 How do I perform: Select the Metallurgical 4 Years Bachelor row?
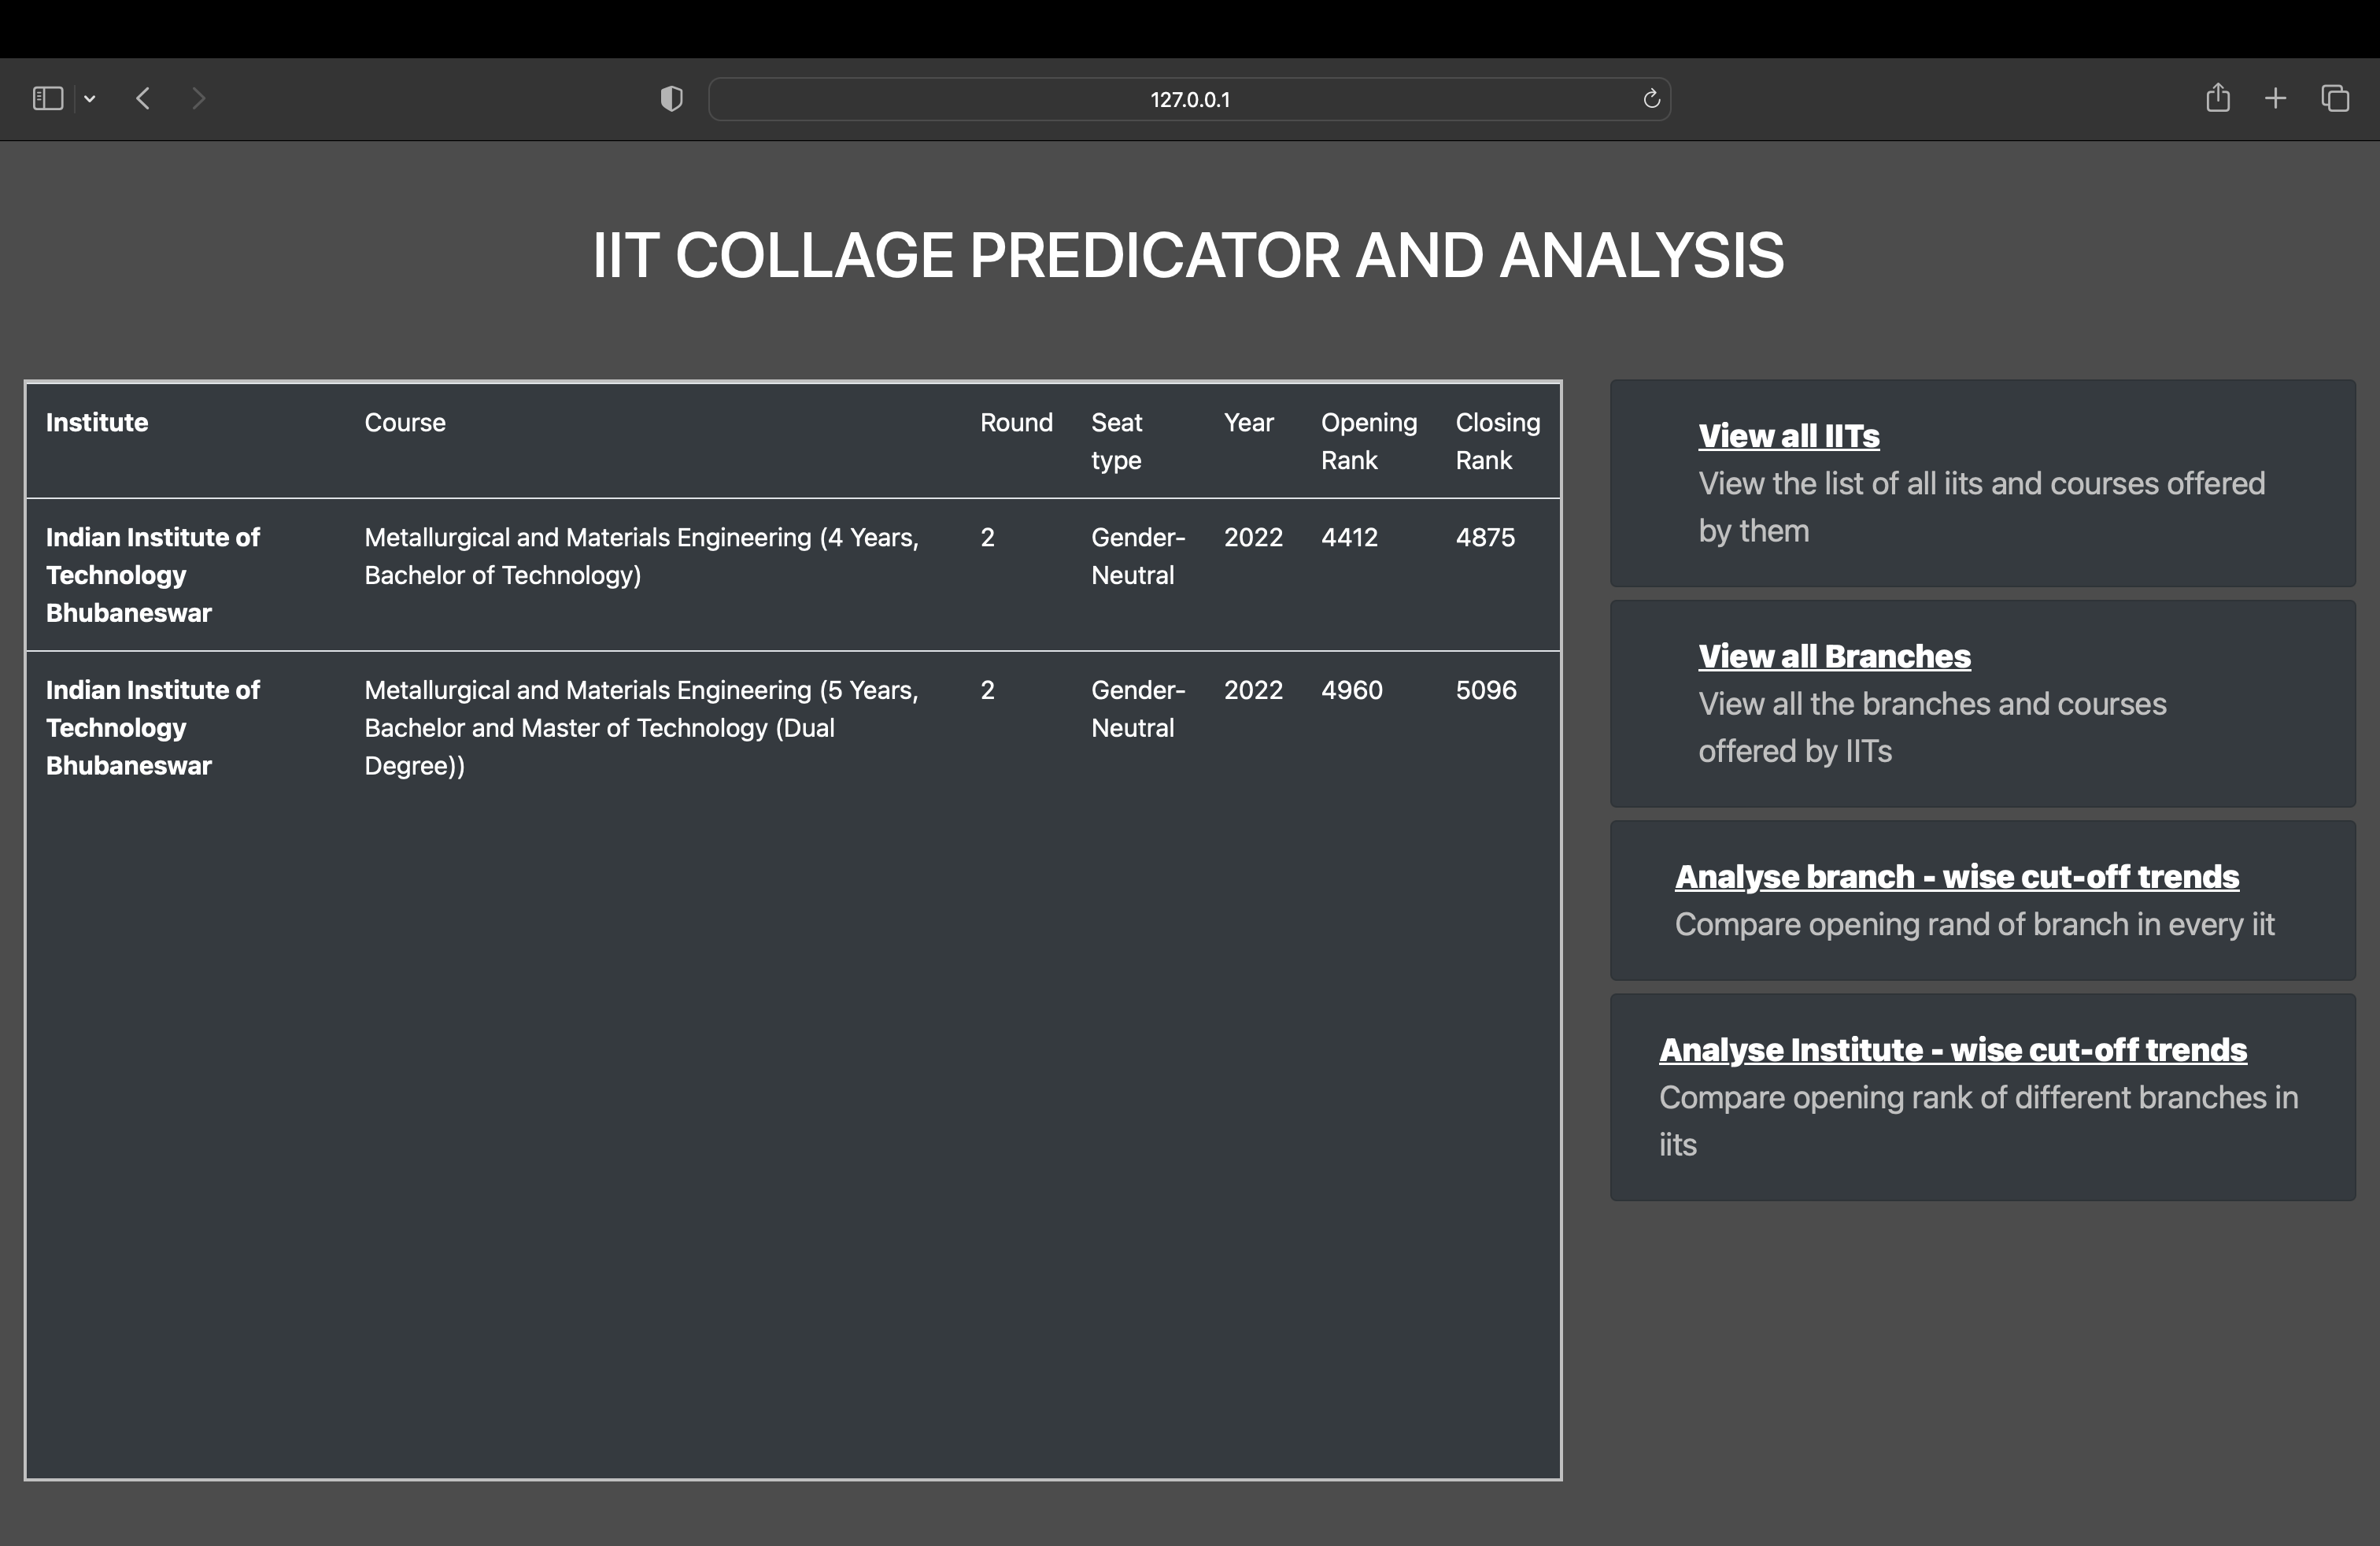(x=640, y=556)
